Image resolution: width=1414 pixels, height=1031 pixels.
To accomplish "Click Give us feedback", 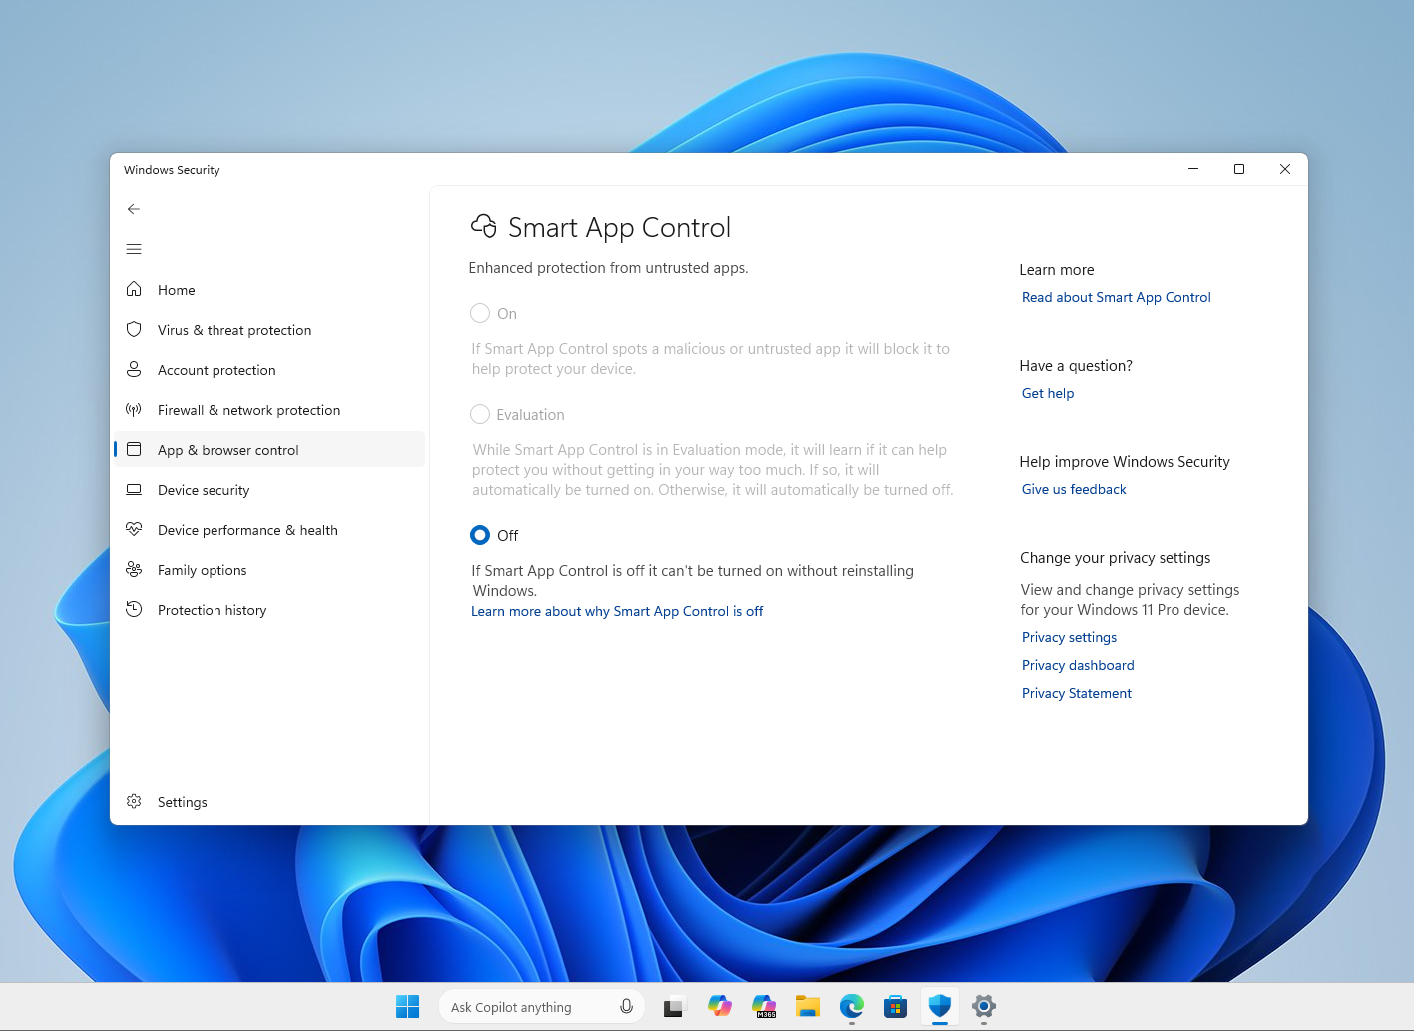I will point(1074,489).
